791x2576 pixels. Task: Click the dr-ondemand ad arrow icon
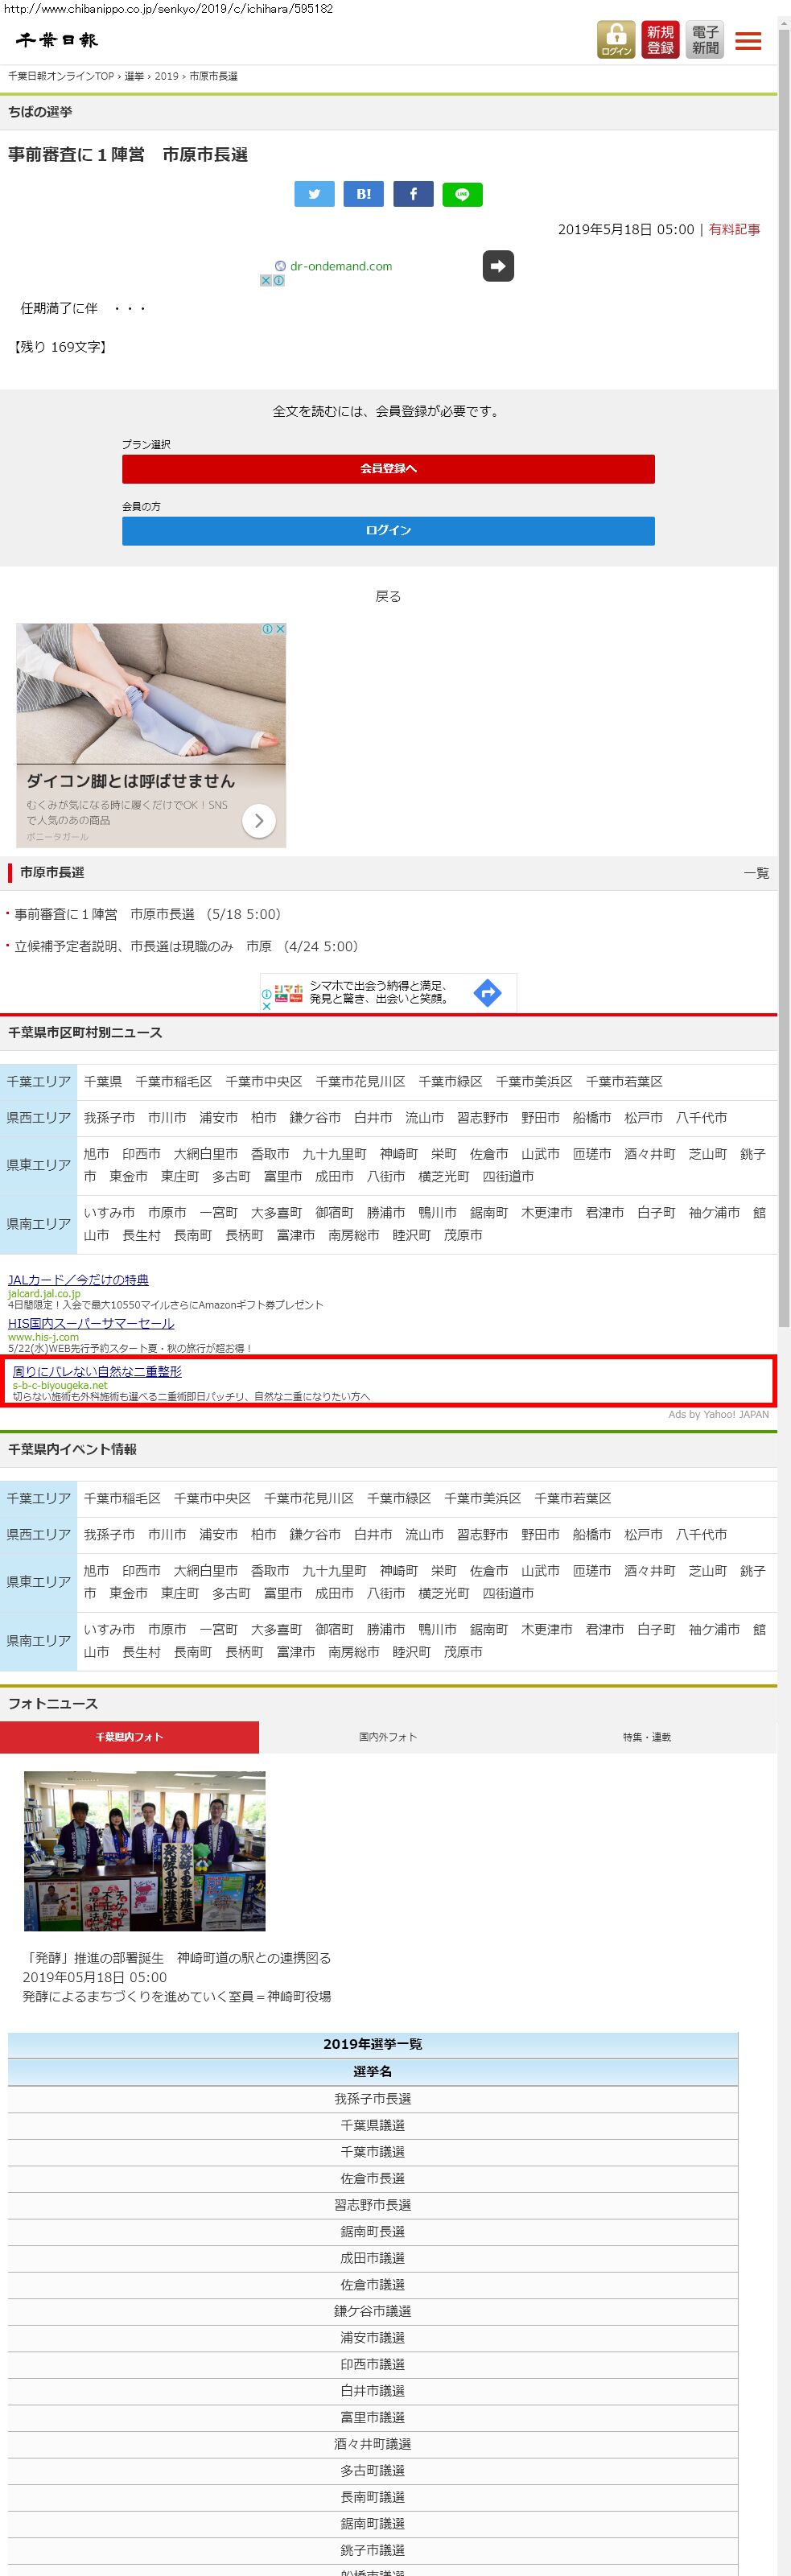[x=498, y=266]
